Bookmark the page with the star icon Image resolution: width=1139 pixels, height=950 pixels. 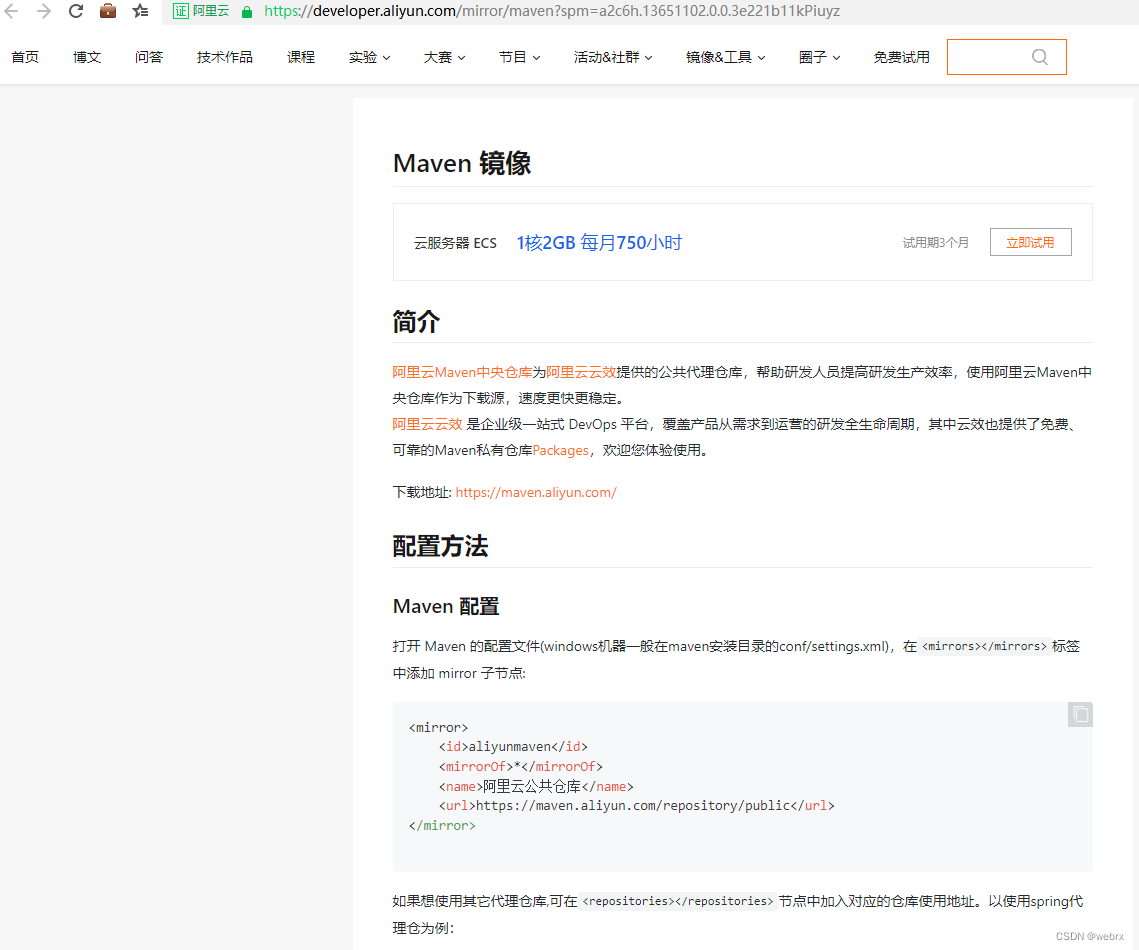click(140, 11)
